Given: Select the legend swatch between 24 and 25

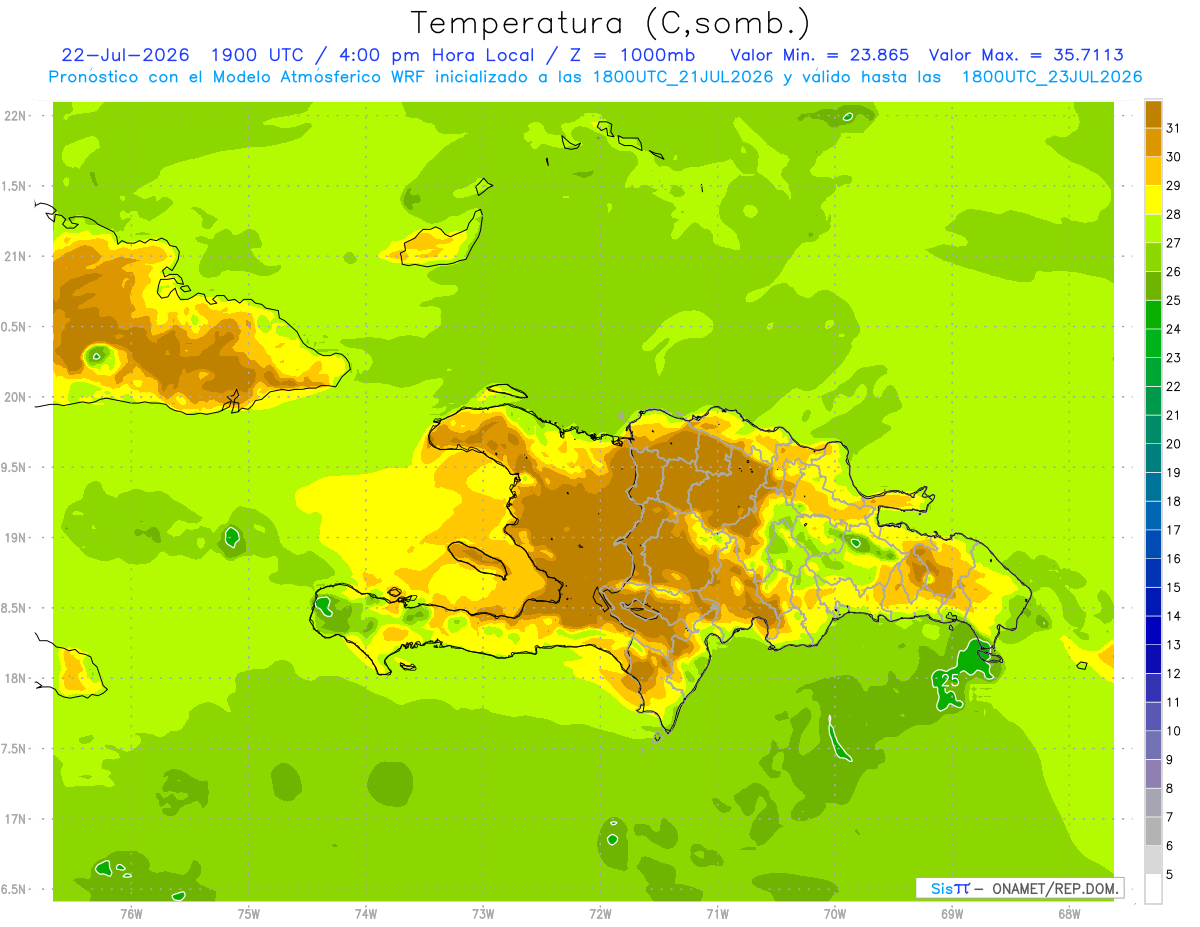Looking at the screenshot, I should [x=1153, y=315].
